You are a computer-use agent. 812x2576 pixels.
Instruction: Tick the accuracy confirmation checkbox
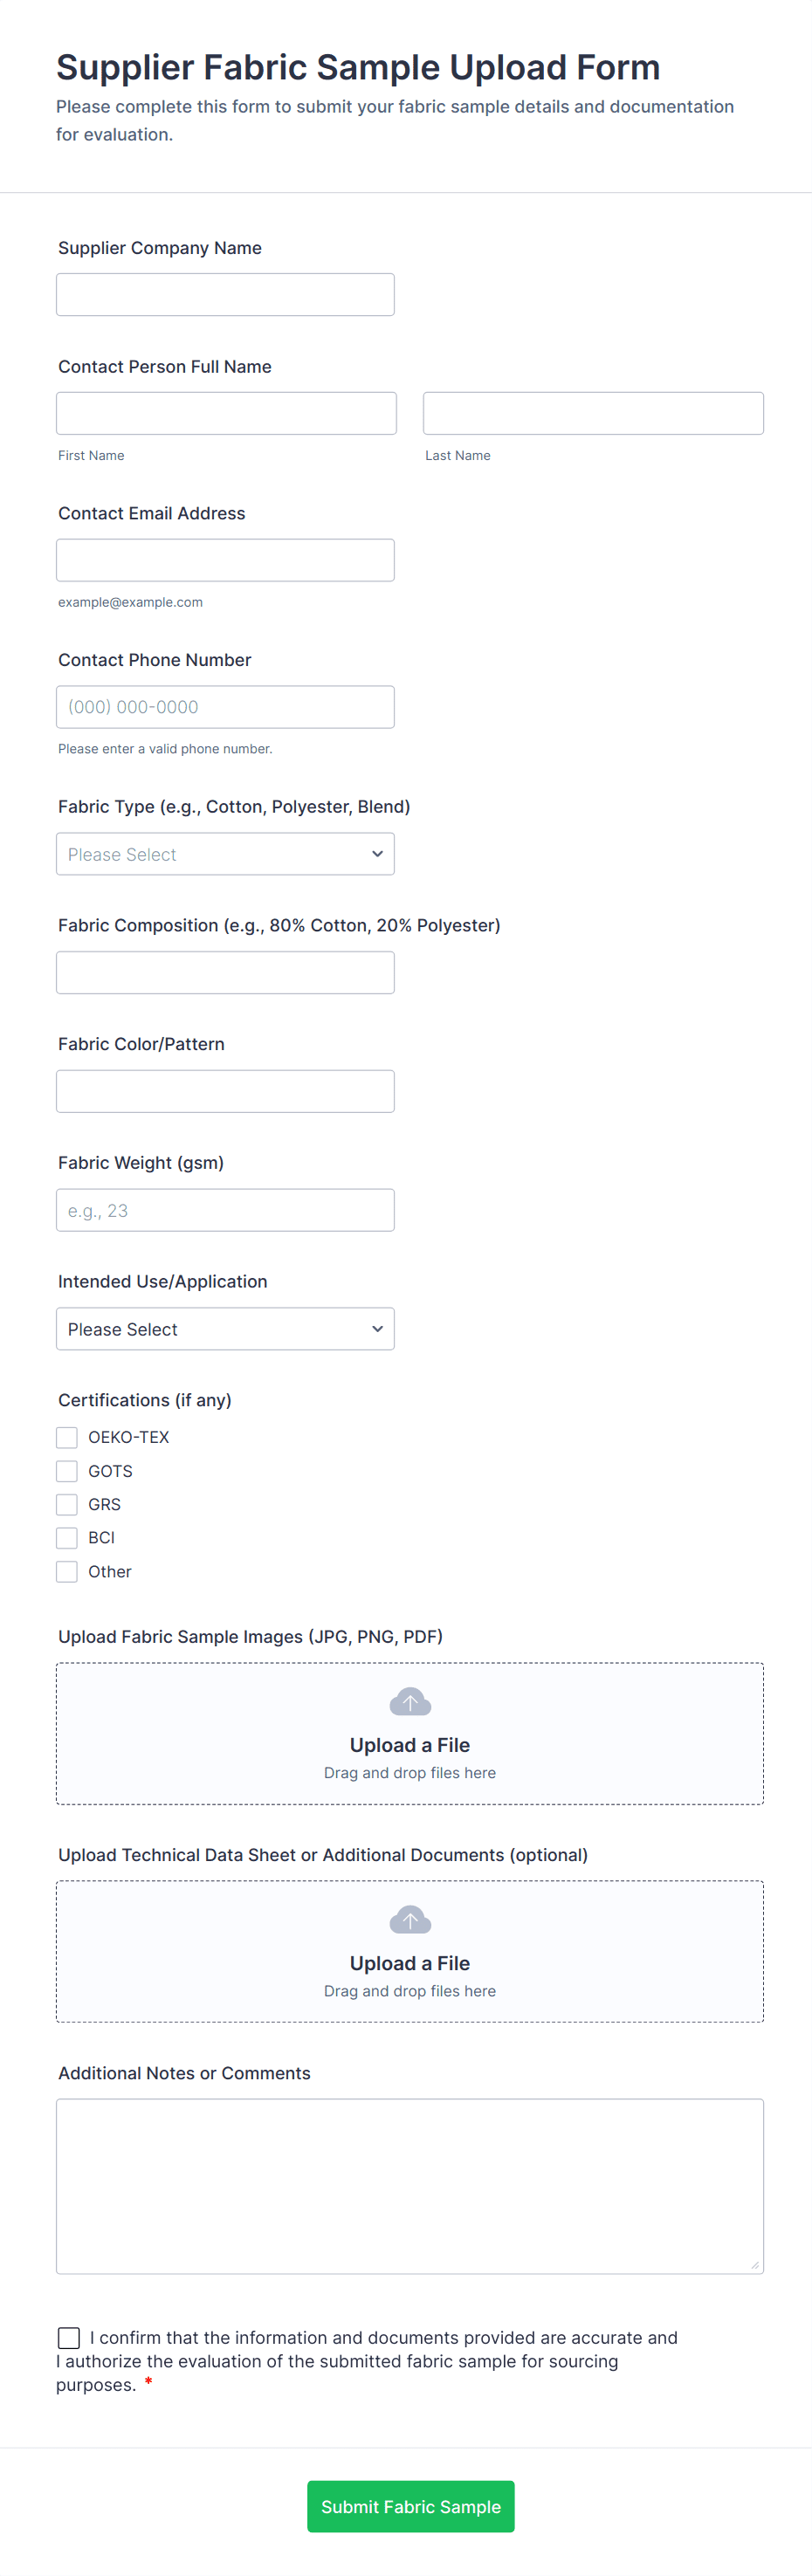(69, 2337)
